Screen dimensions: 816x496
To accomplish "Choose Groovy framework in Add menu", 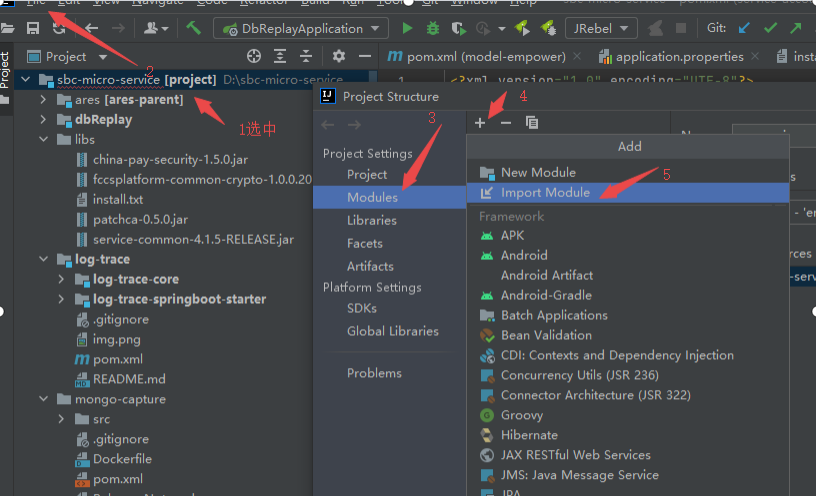I will pos(628,415).
